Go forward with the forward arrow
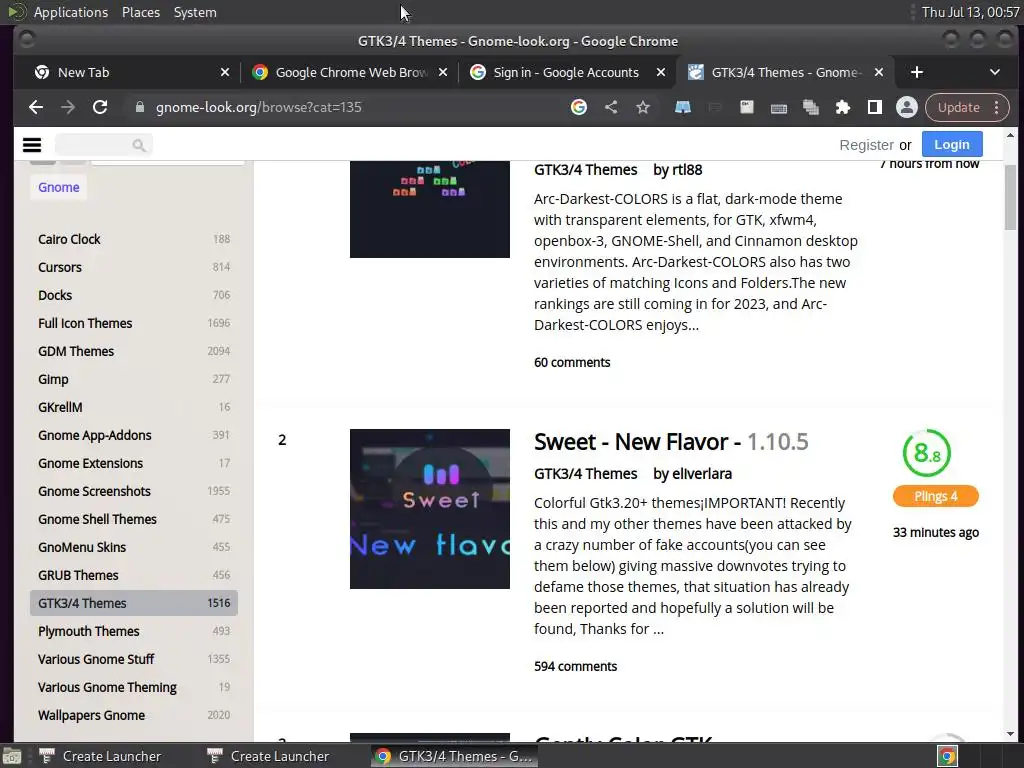Screen dimensions: 1024x768 (68, 107)
